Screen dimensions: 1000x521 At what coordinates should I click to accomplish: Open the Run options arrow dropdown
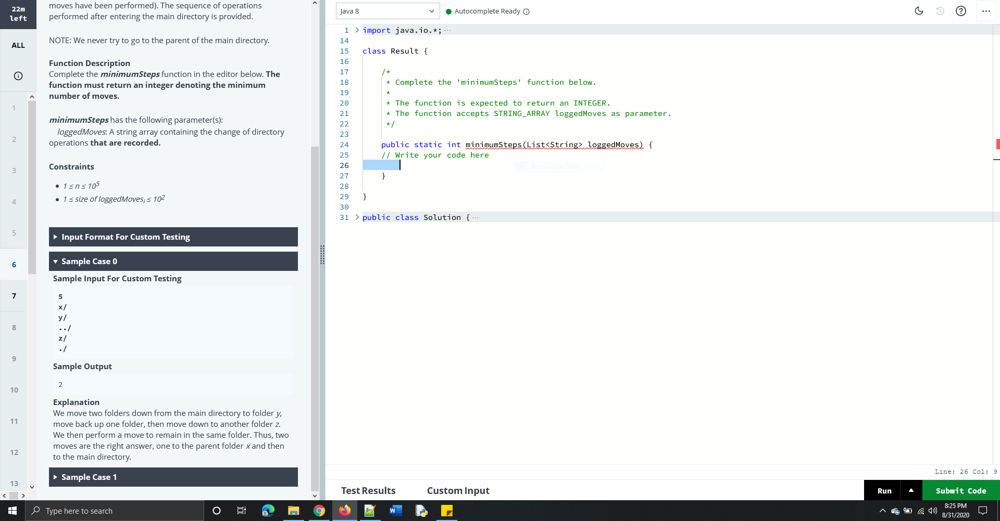(x=911, y=490)
